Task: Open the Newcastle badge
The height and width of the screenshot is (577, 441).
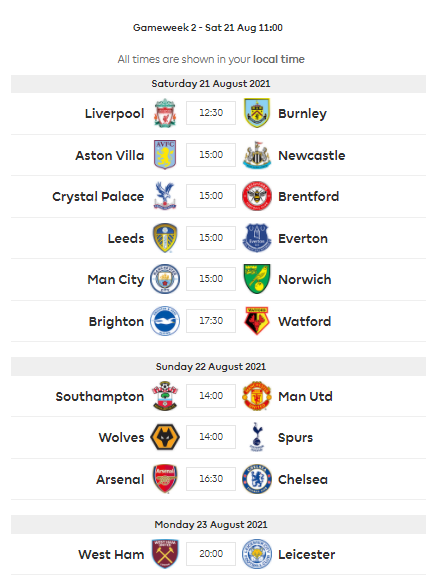Action: tap(257, 155)
